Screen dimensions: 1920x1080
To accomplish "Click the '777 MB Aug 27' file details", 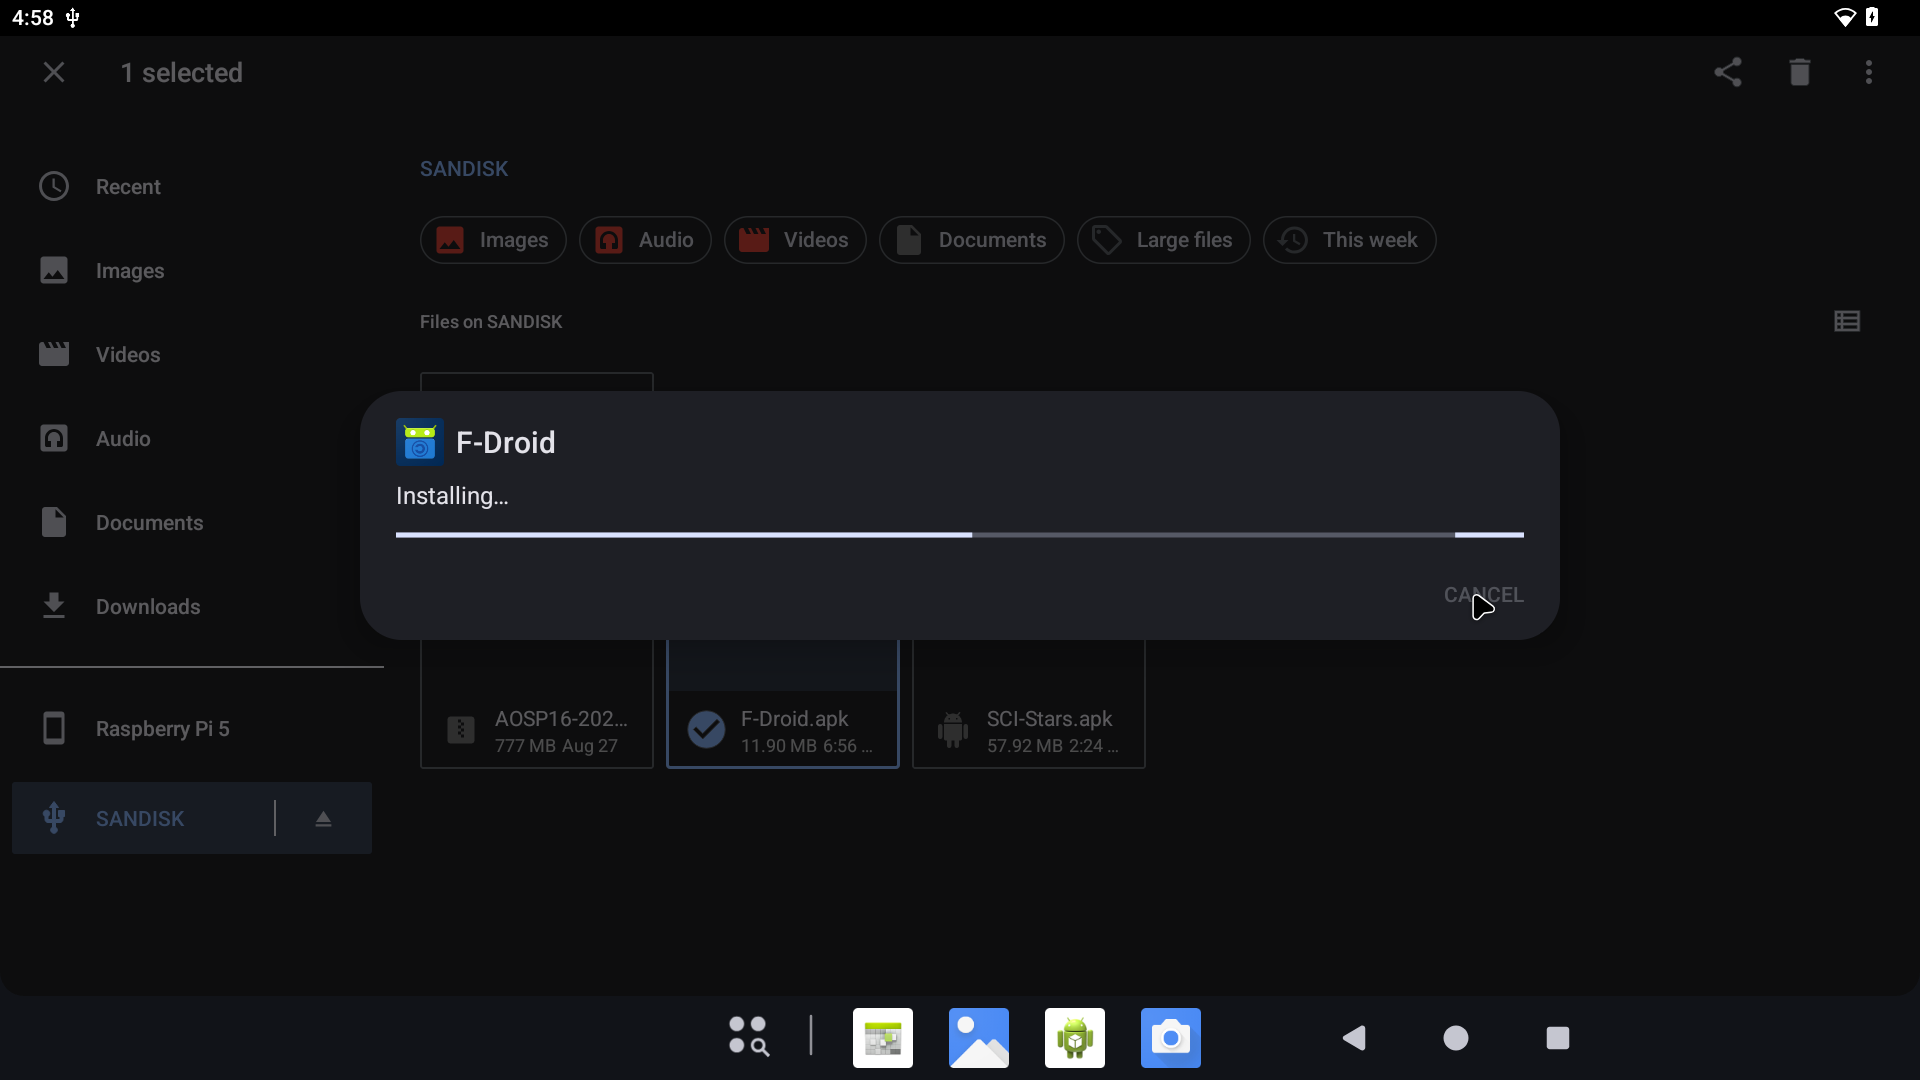I will [x=556, y=746].
